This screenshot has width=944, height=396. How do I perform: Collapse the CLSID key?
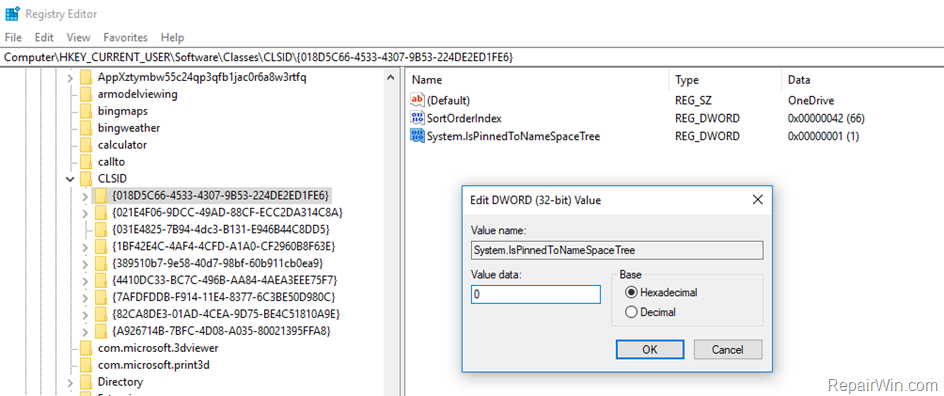point(70,179)
